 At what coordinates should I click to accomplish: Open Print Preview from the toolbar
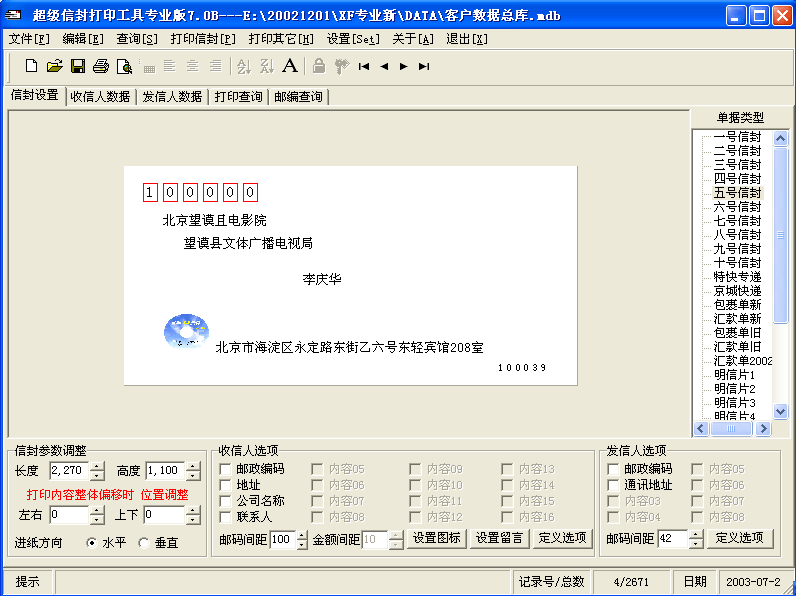[x=124, y=67]
